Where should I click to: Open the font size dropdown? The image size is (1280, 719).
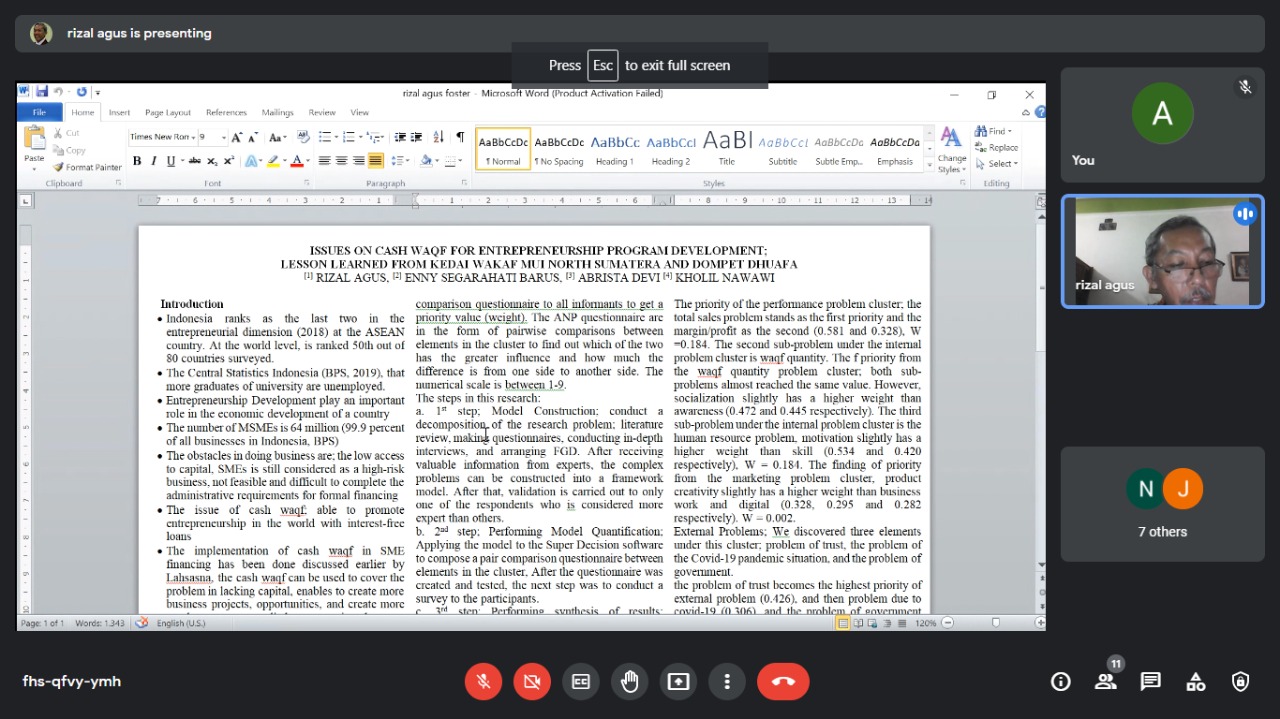click(223, 138)
